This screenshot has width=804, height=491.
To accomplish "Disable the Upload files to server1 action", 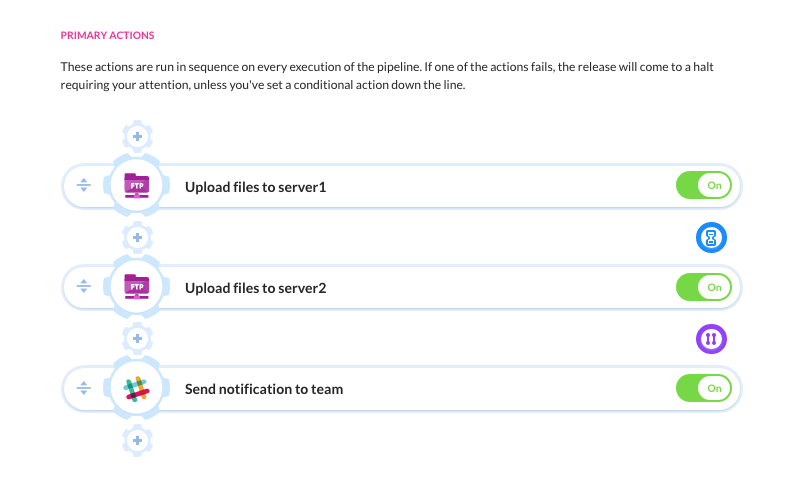I will 704,185.
